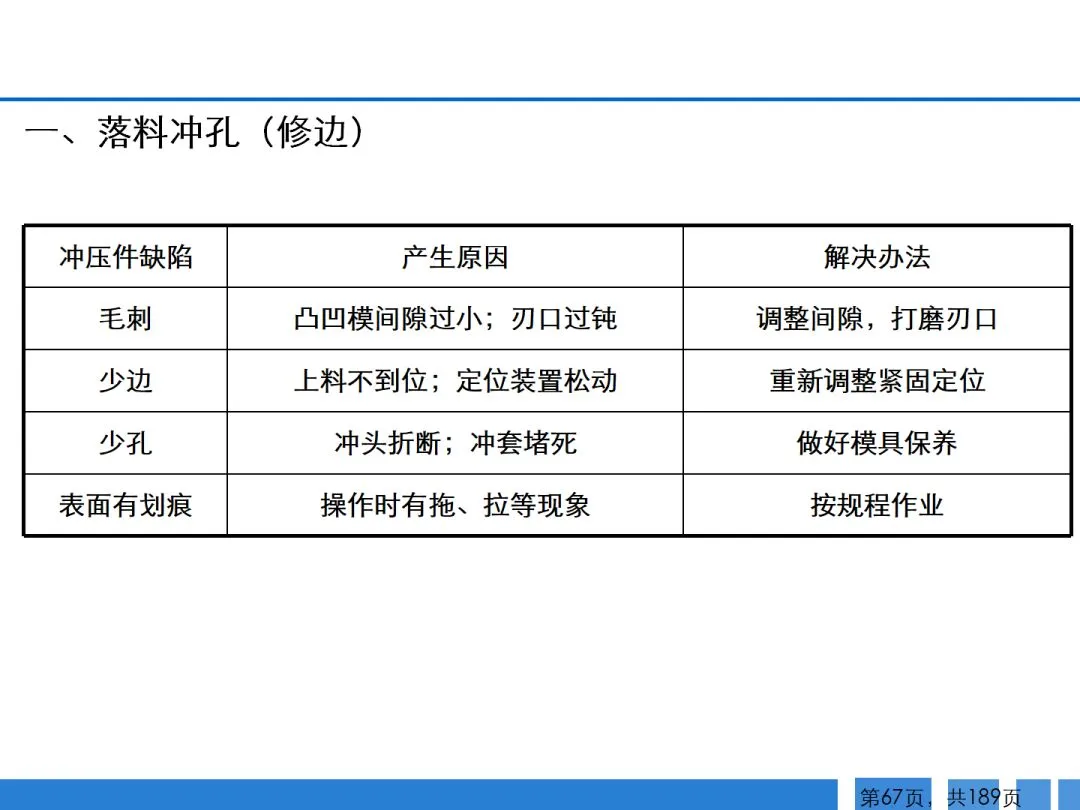Screen dimensions: 1080x810
Task: Click the defect cell 毛刺
Action: (x=126, y=318)
